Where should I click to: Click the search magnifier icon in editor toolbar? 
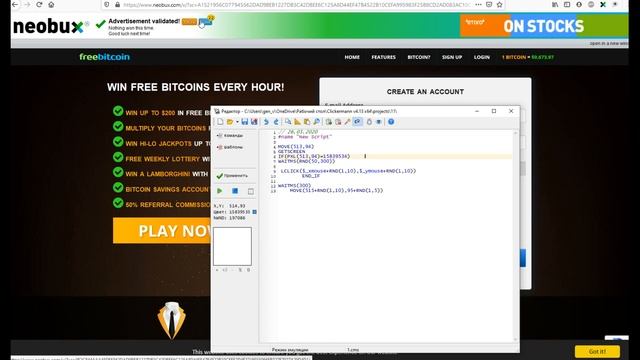pos(288,122)
